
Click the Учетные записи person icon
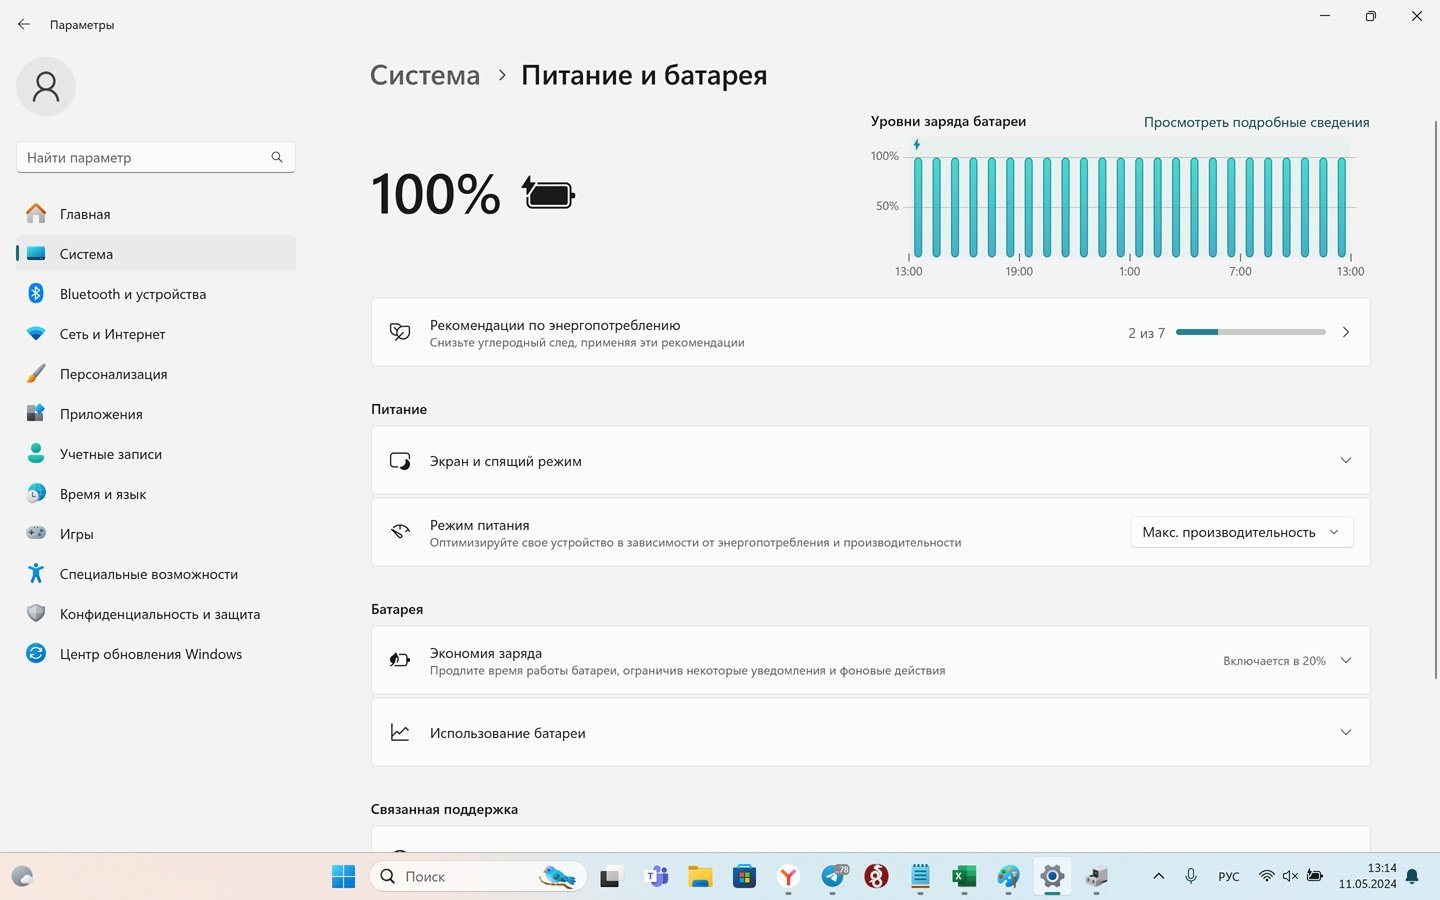pyautogui.click(x=36, y=453)
